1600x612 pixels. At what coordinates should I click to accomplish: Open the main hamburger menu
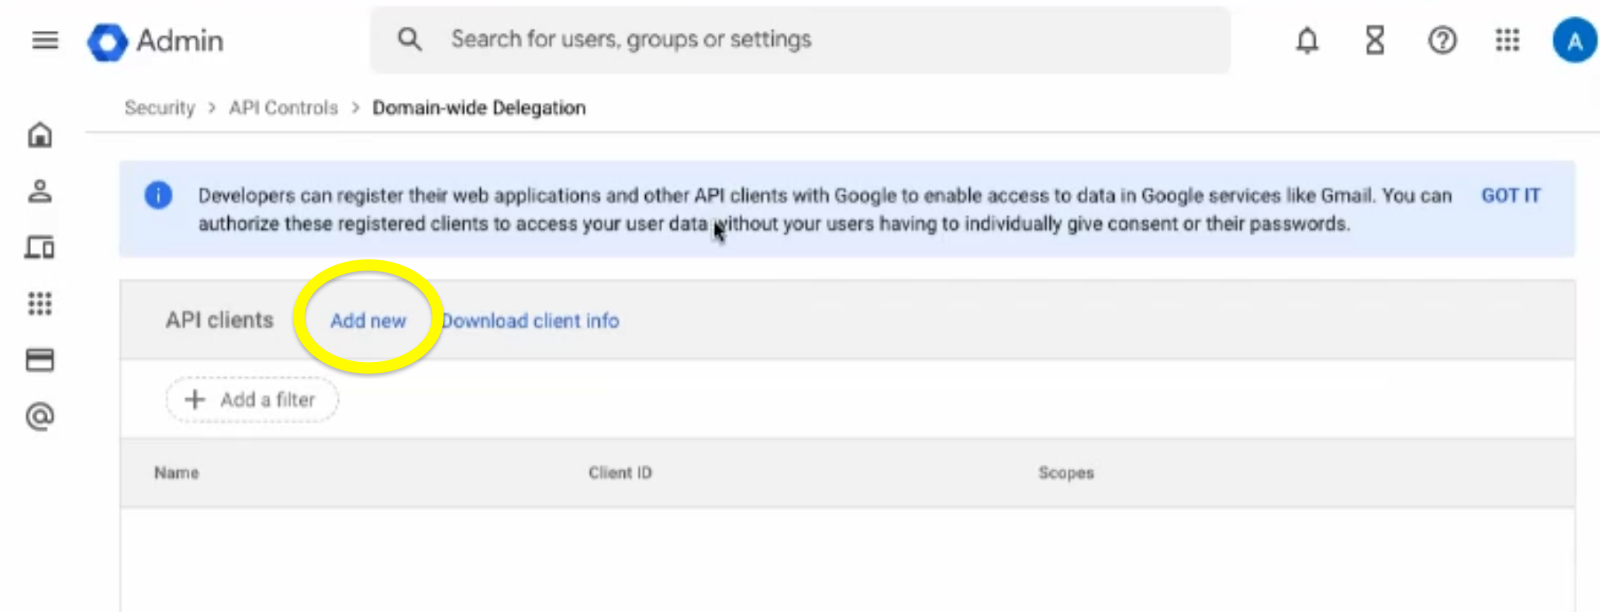coord(45,40)
